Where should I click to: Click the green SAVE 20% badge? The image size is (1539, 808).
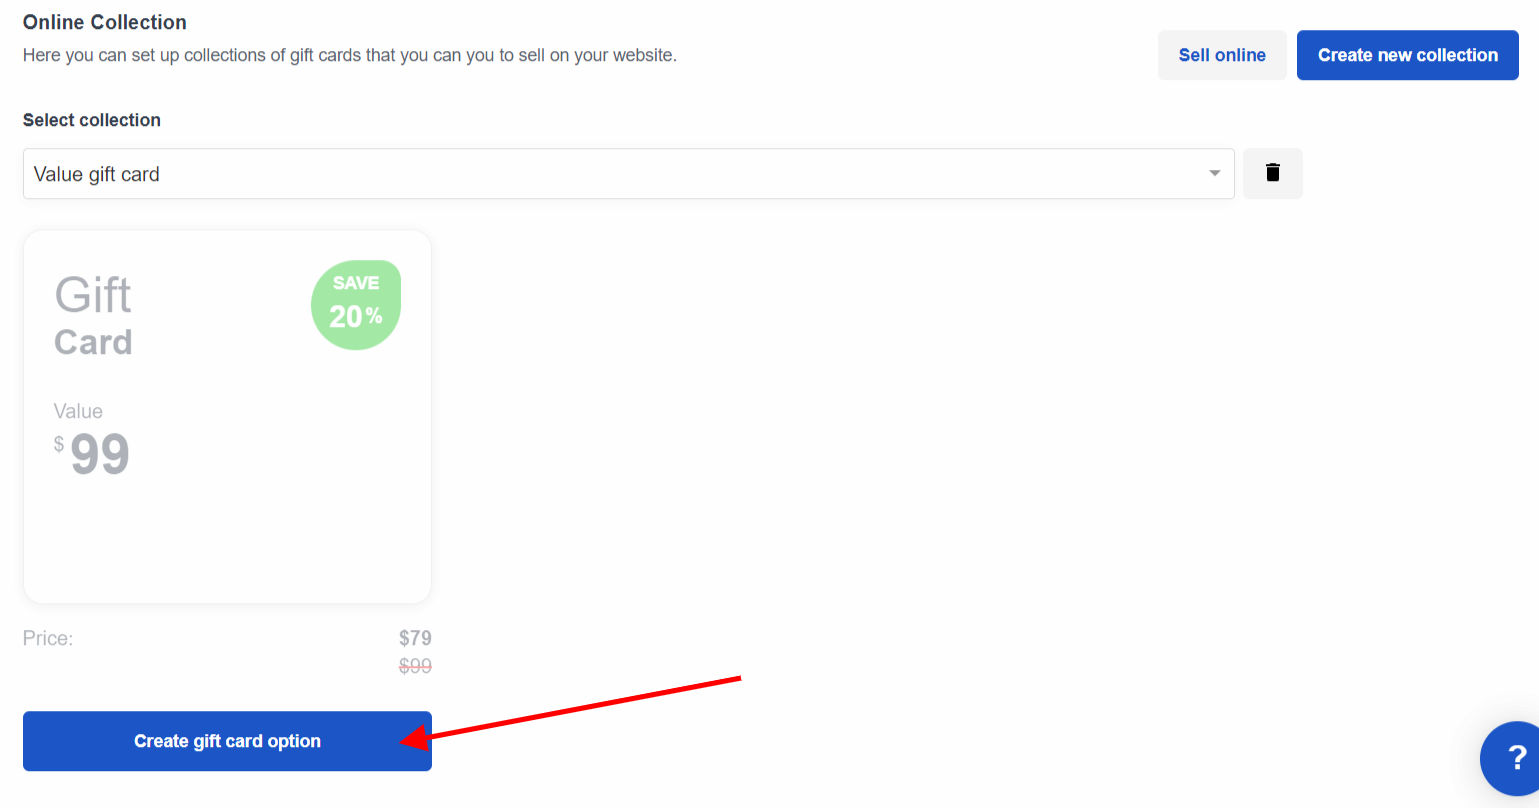click(356, 305)
